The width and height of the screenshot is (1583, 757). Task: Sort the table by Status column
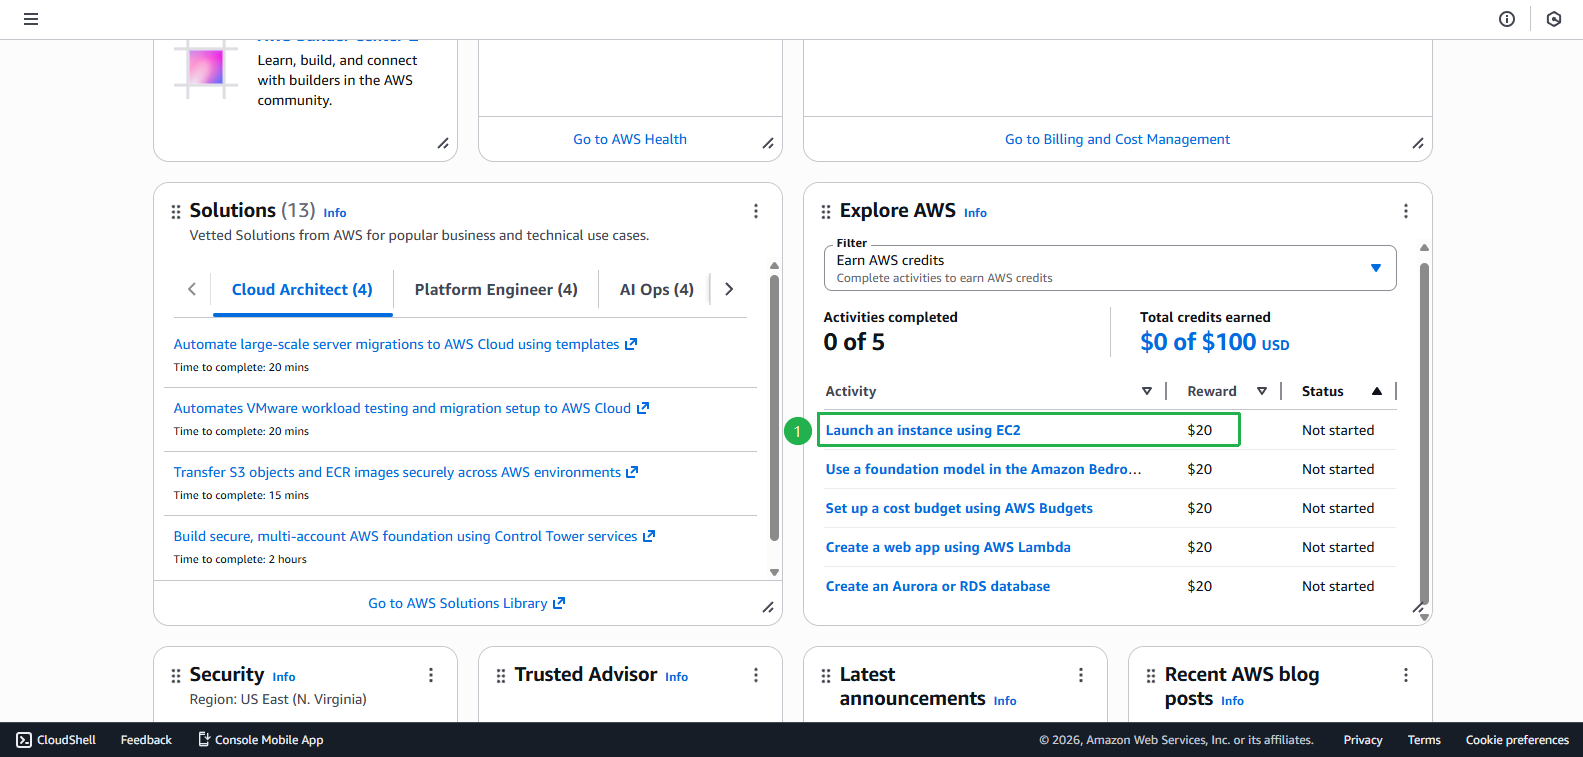(1376, 391)
